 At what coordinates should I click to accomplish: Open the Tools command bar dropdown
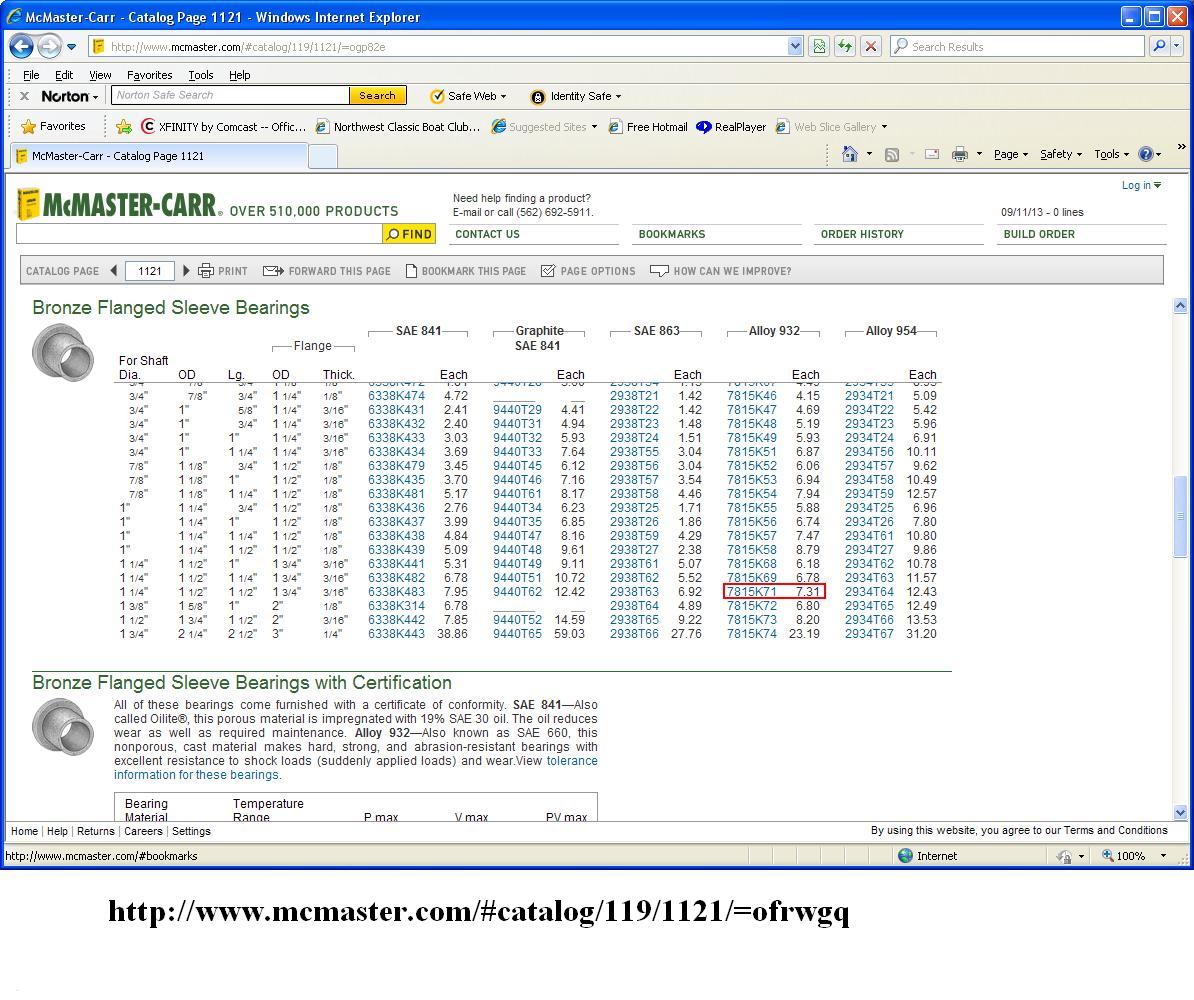pos(1112,154)
